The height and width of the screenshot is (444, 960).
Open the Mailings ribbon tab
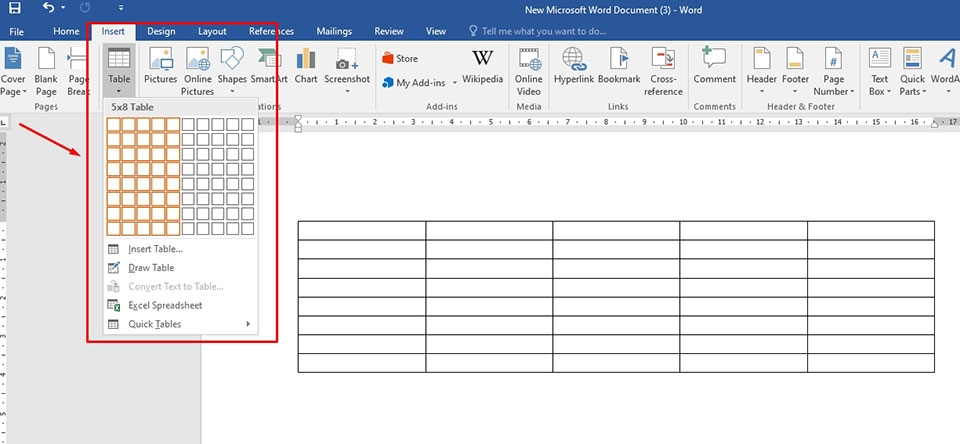[334, 31]
